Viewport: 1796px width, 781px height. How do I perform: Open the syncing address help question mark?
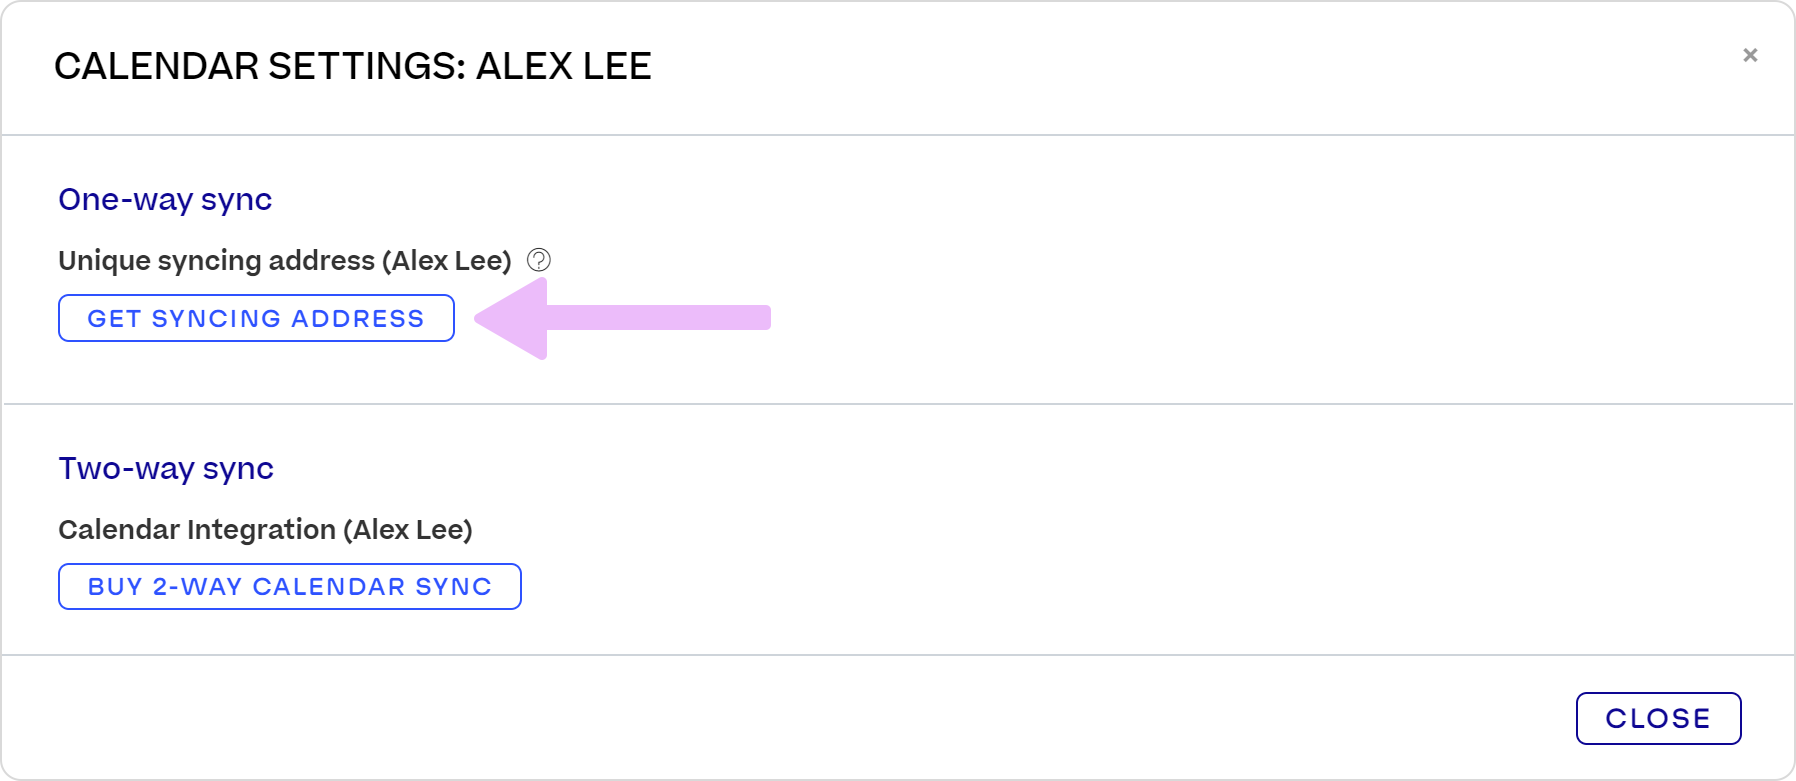coord(539,260)
